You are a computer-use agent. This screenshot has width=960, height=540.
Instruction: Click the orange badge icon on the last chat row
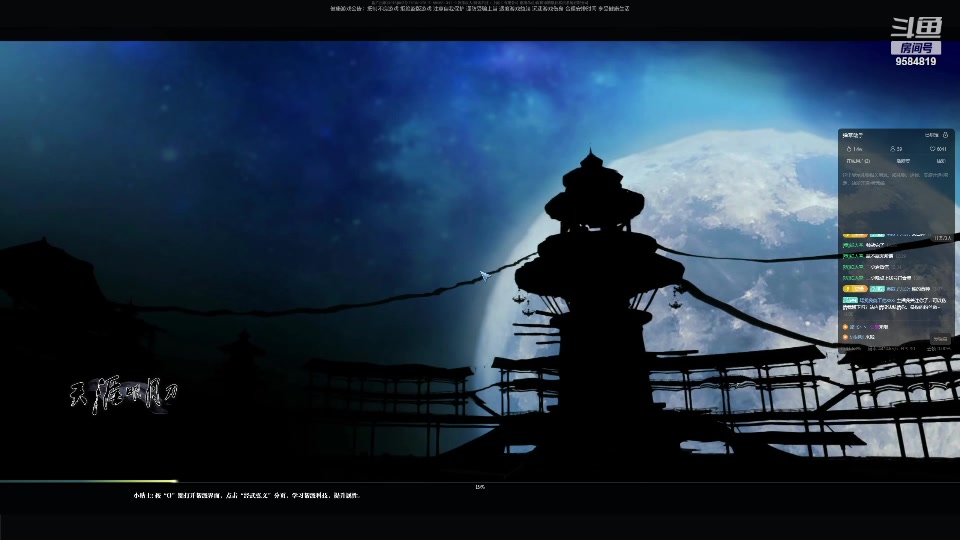[x=846, y=337]
